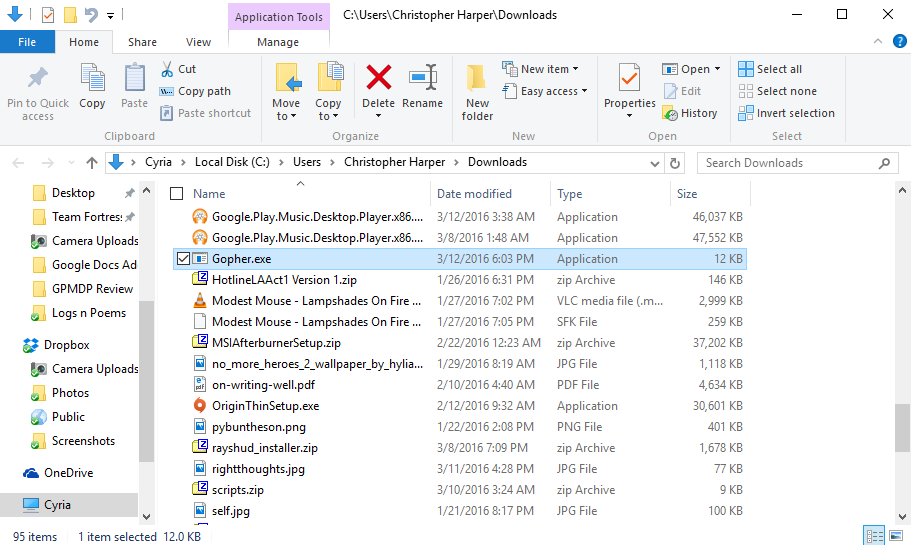Click the Copy icon in ribbon
The height and width of the screenshot is (545, 911).
click(x=92, y=78)
